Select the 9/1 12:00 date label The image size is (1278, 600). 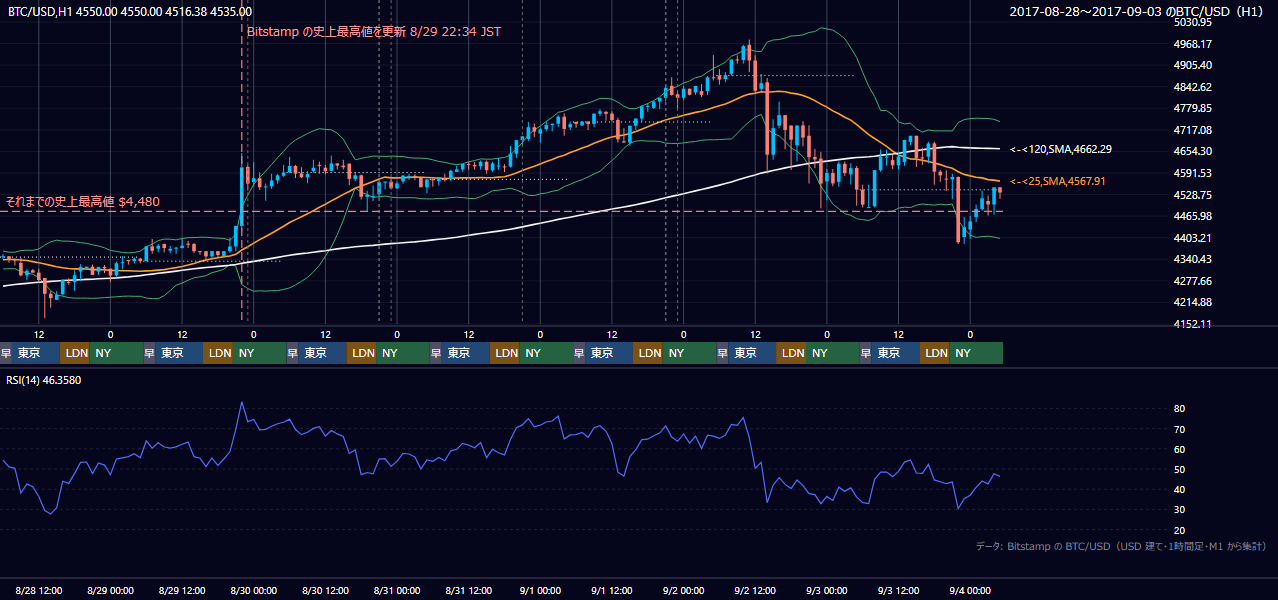tap(613, 590)
